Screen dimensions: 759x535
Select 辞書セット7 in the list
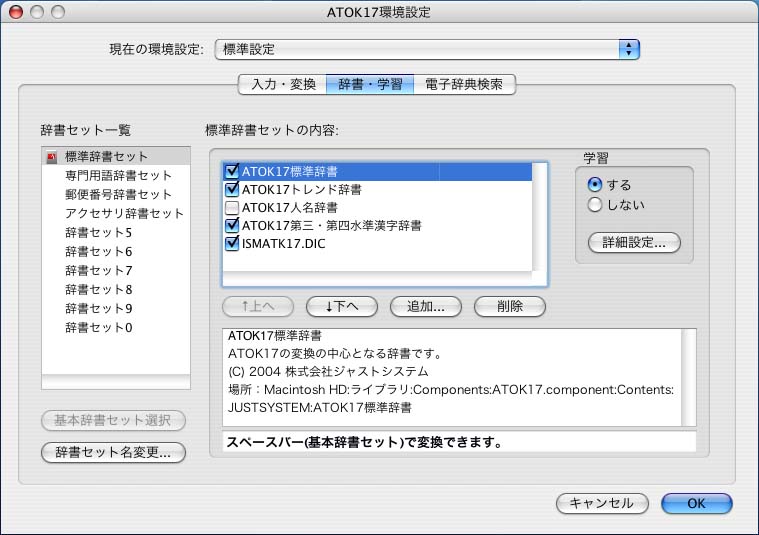(116, 271)
